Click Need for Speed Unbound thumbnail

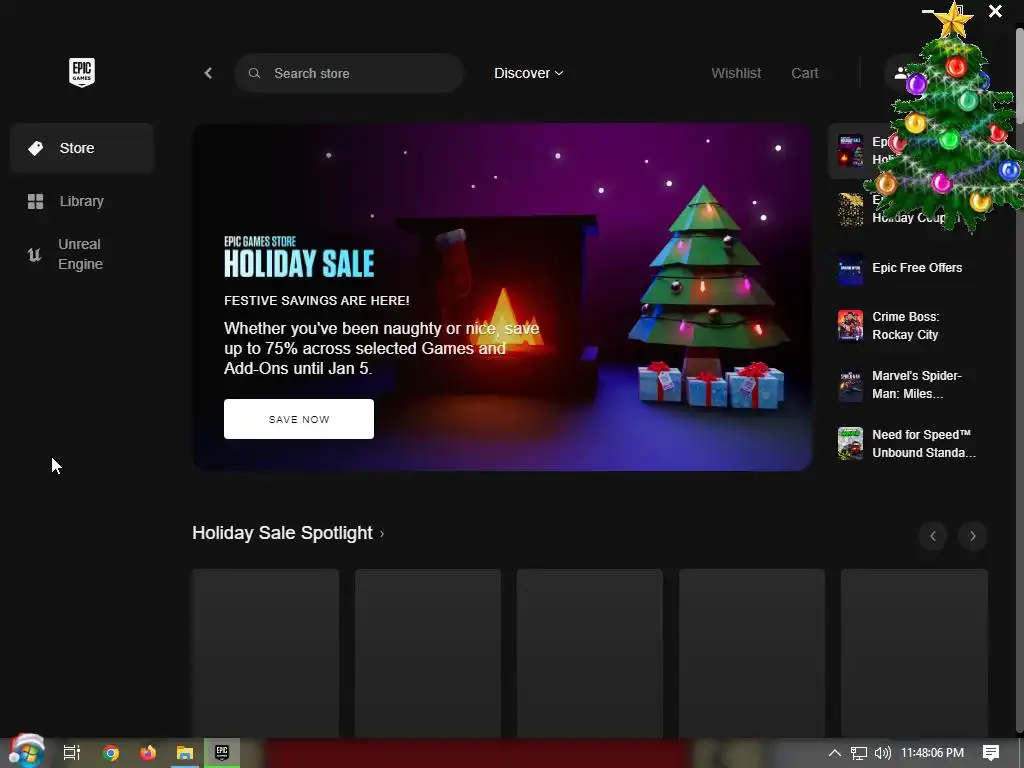[850, 443]
